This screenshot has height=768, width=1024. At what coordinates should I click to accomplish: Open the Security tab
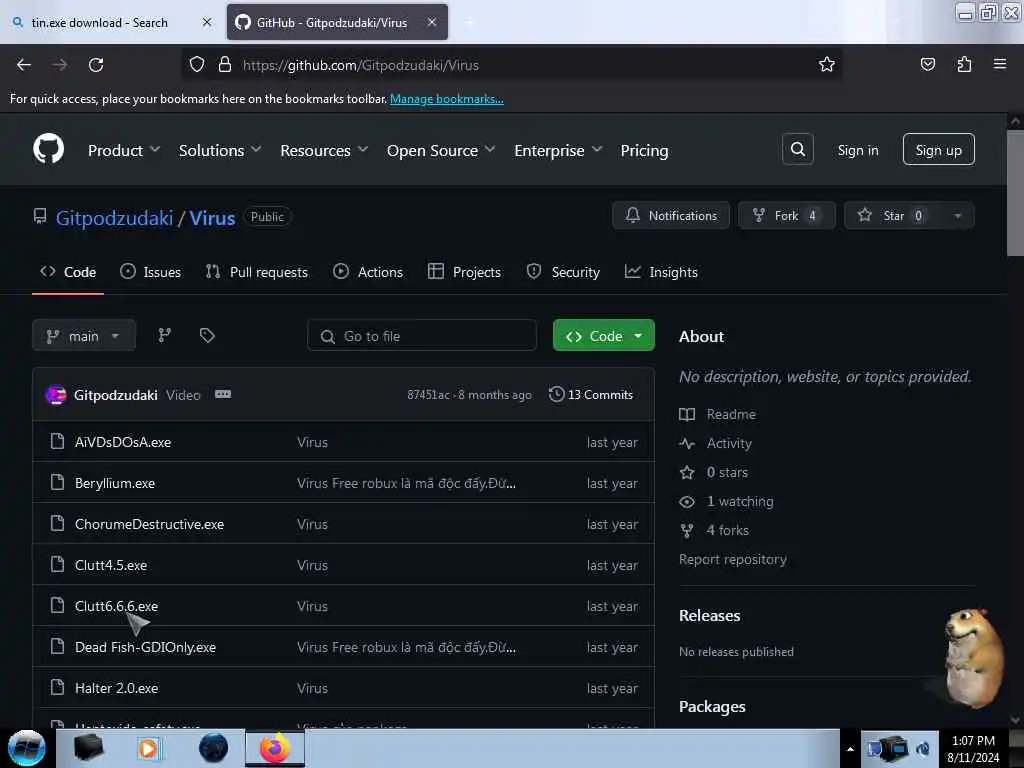pyautogui.click(x=563, y=272)
